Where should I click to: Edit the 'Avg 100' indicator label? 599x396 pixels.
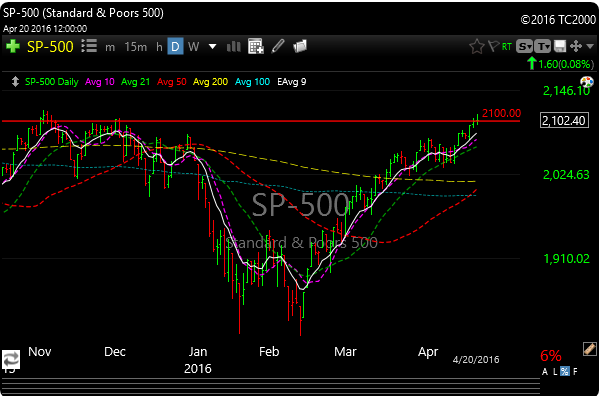pos(253,82)
